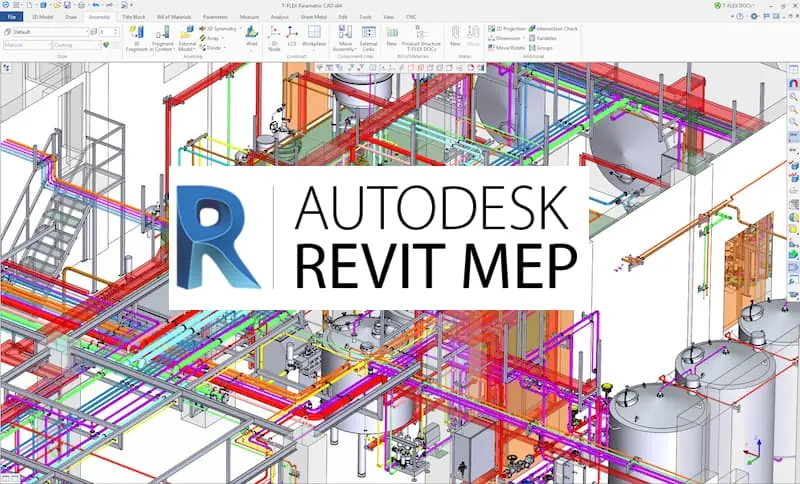Switch to the Bill of Materials tab
800x484 pixels.
coord(174,17)
